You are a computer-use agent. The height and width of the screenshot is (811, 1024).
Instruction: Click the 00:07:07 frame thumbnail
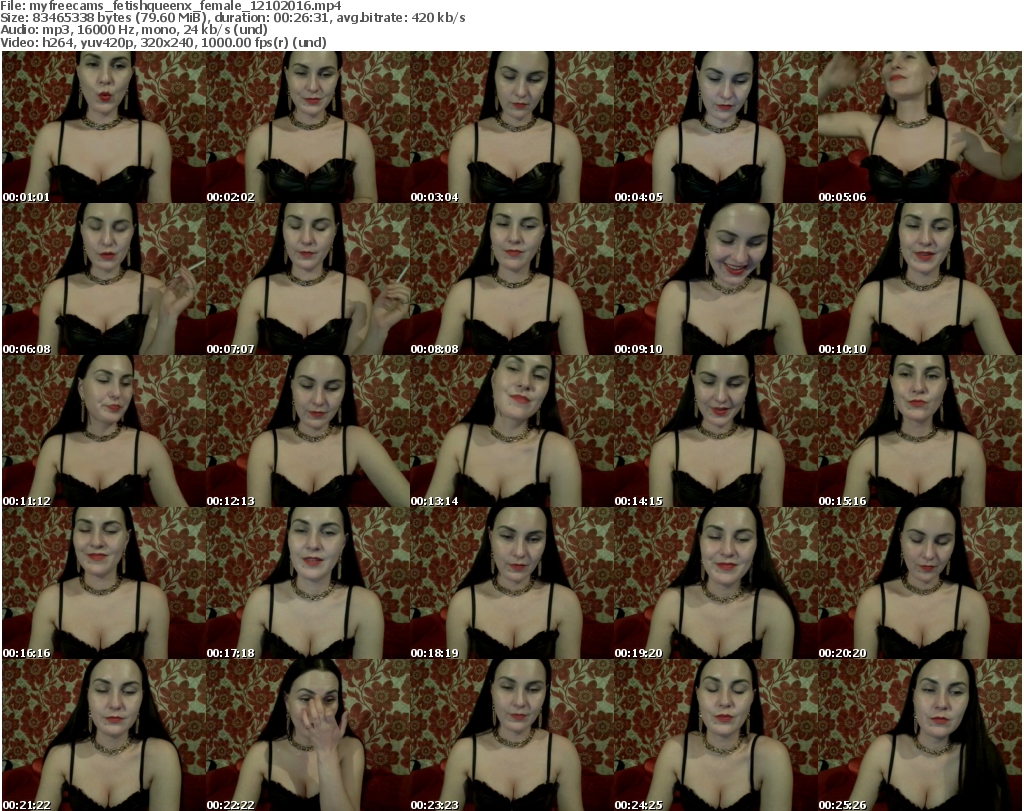(x=306, y=279)
